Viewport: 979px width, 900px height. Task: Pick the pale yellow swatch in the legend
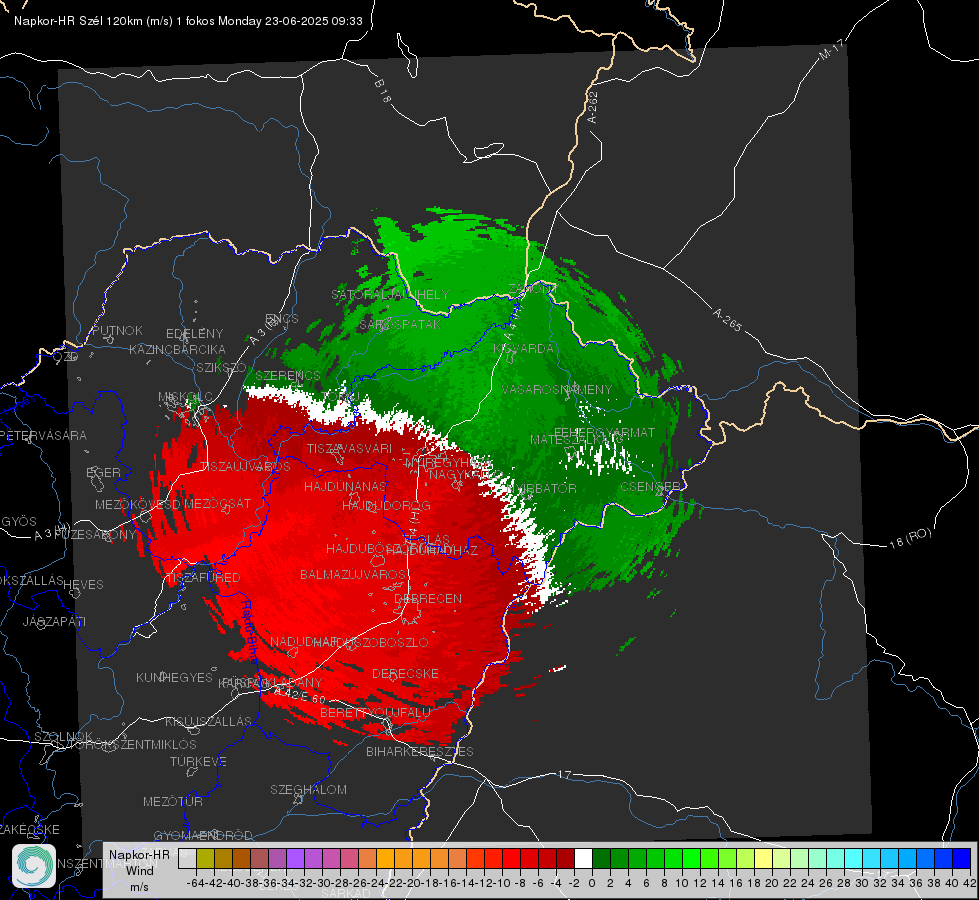[764, 858]
